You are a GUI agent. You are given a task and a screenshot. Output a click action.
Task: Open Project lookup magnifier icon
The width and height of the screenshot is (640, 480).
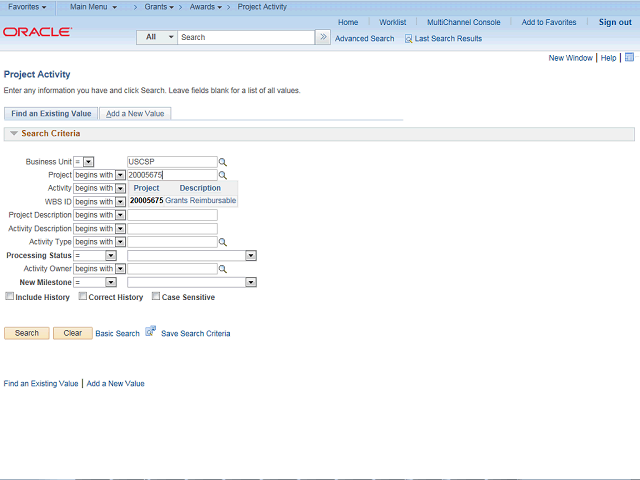222,175
